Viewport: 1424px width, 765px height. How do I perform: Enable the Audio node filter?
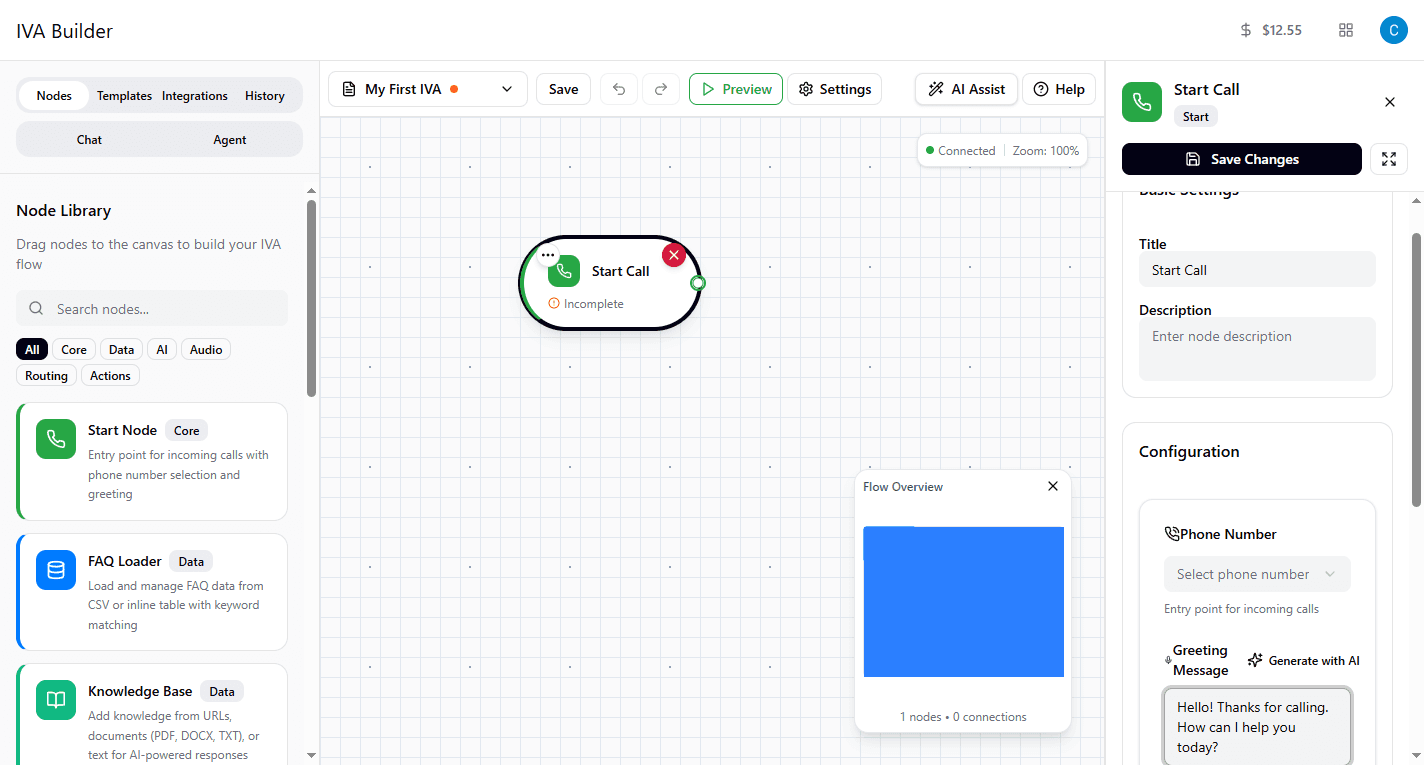click(205, 349)
